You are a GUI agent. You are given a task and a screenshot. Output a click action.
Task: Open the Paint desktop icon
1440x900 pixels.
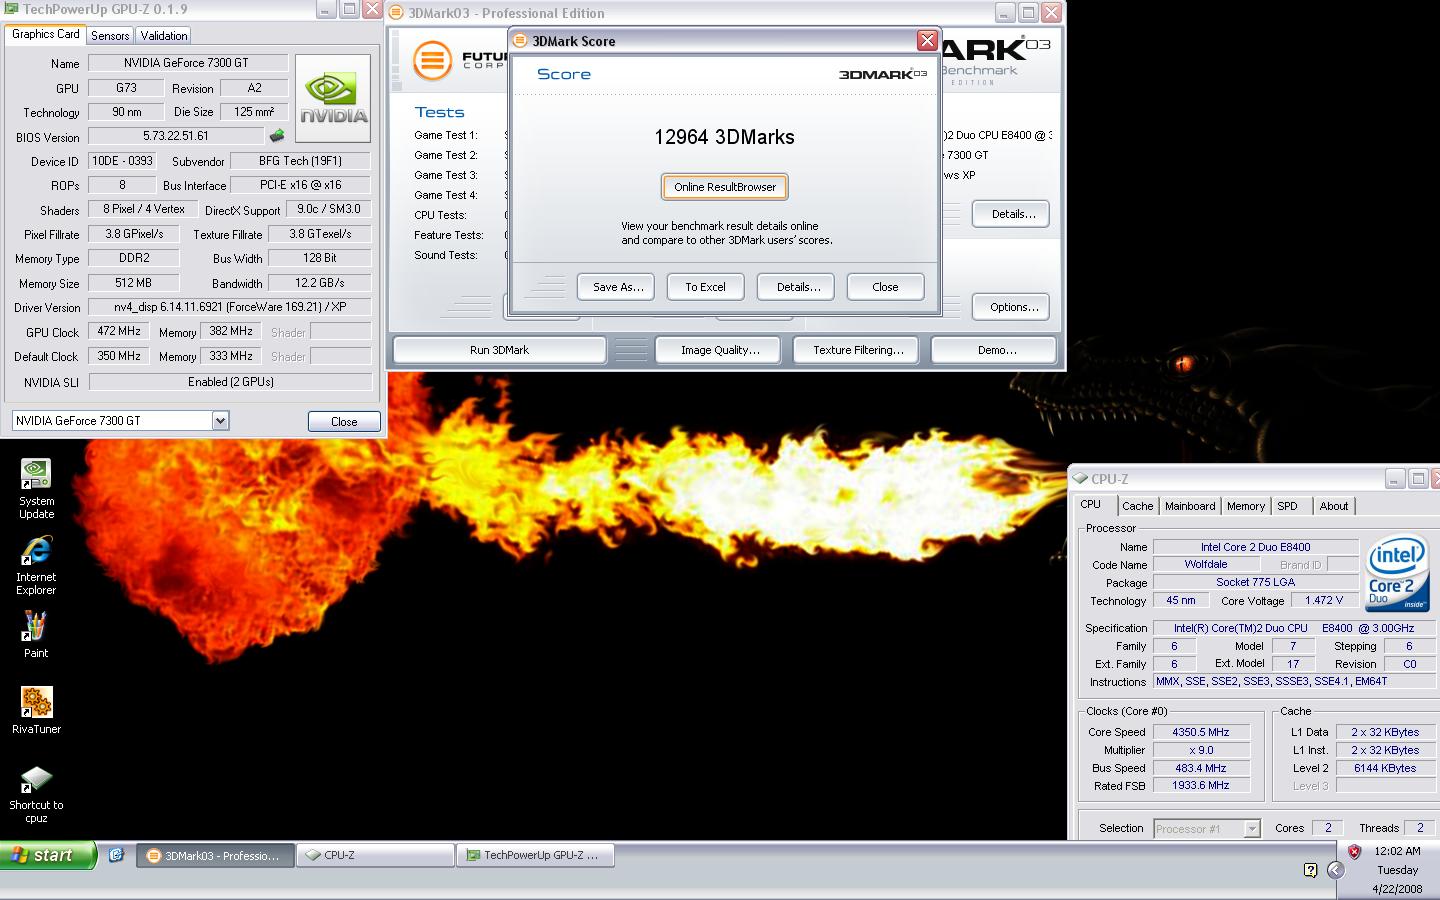tap(36, 634)
